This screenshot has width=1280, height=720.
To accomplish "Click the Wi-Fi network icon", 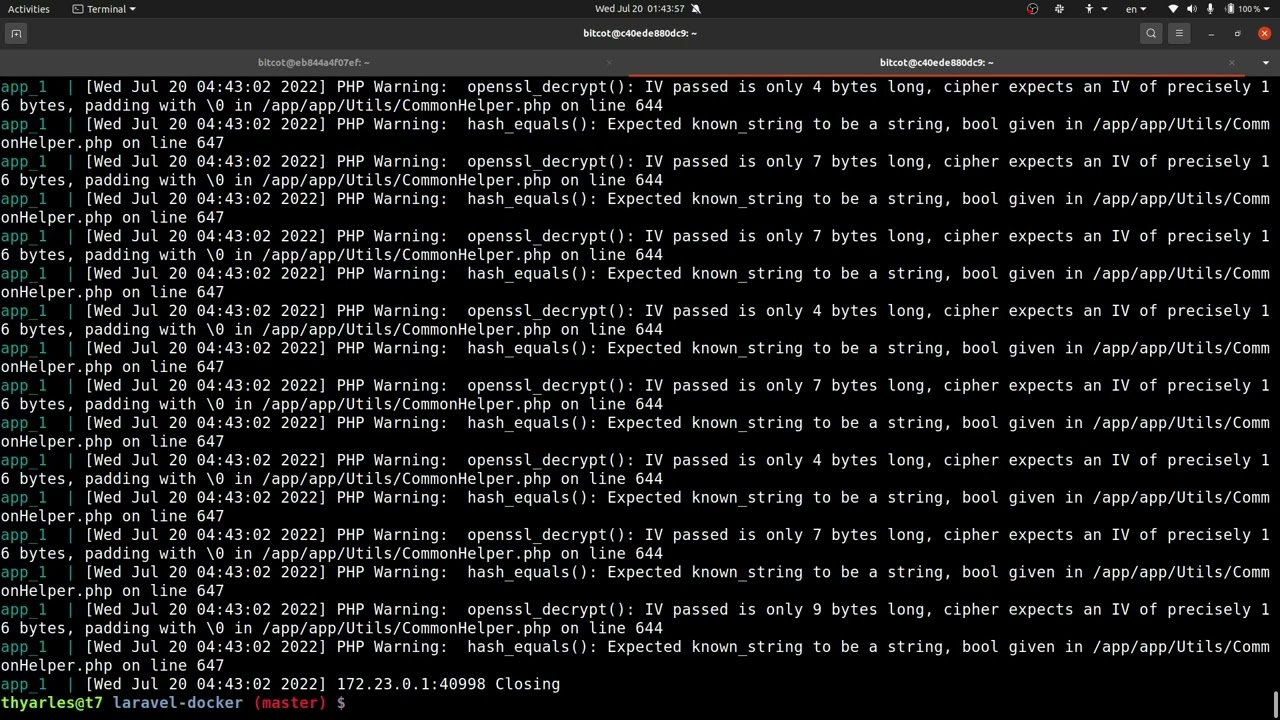I will pyautogui.click(x=1173, y=9).
